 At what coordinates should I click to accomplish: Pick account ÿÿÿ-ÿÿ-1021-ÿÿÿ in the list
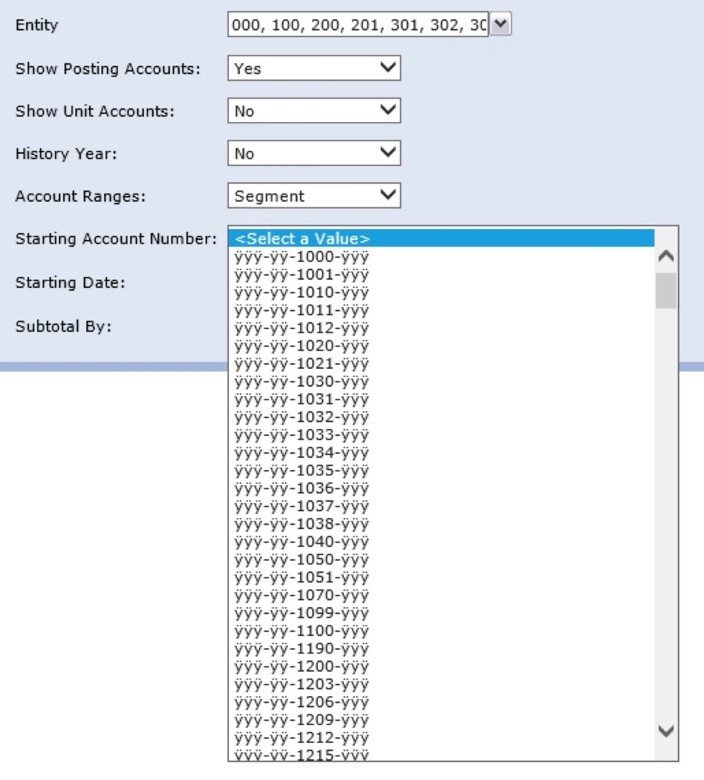[x=302, y=364]
